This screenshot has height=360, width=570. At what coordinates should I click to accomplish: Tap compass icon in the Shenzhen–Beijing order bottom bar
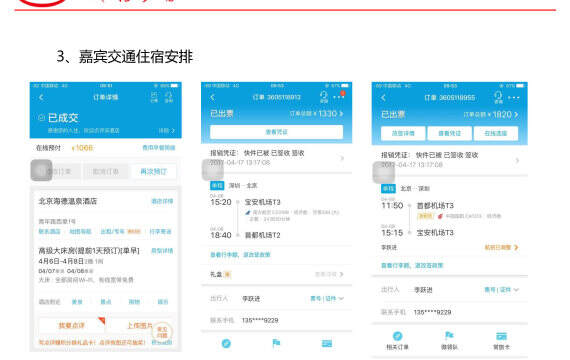click(x=226, y=343)
